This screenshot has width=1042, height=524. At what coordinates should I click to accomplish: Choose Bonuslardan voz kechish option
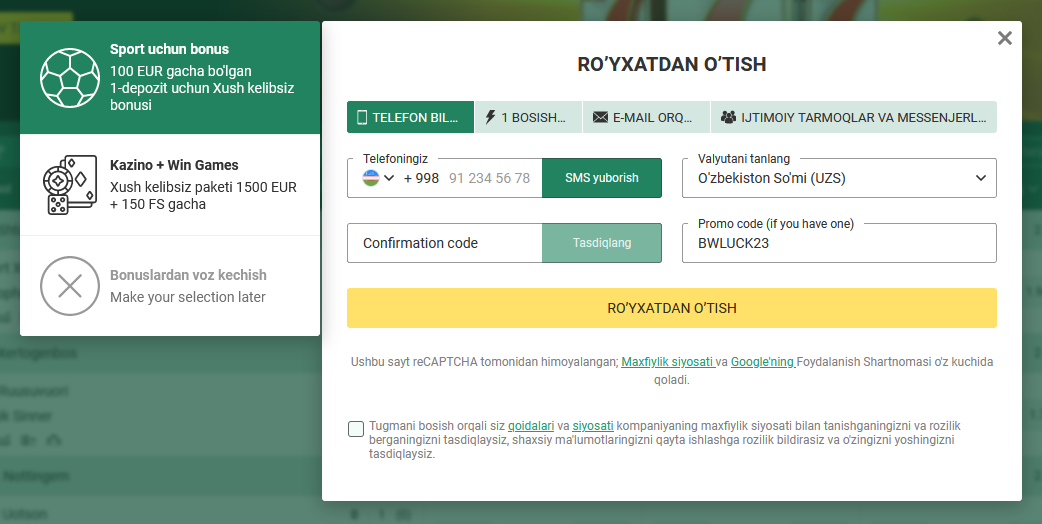click(x=170, y=286)
